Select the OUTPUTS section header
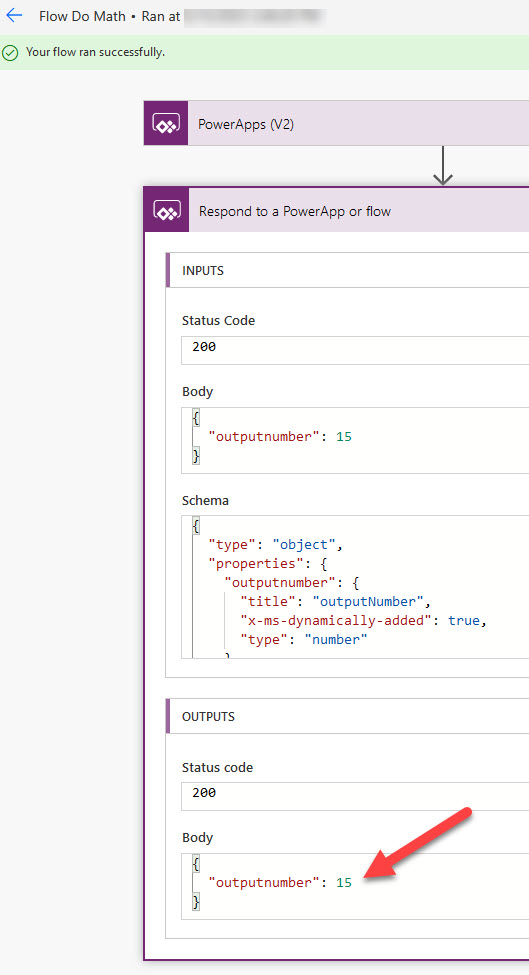This screenshot has height=975, width=529. click(347, 716)
